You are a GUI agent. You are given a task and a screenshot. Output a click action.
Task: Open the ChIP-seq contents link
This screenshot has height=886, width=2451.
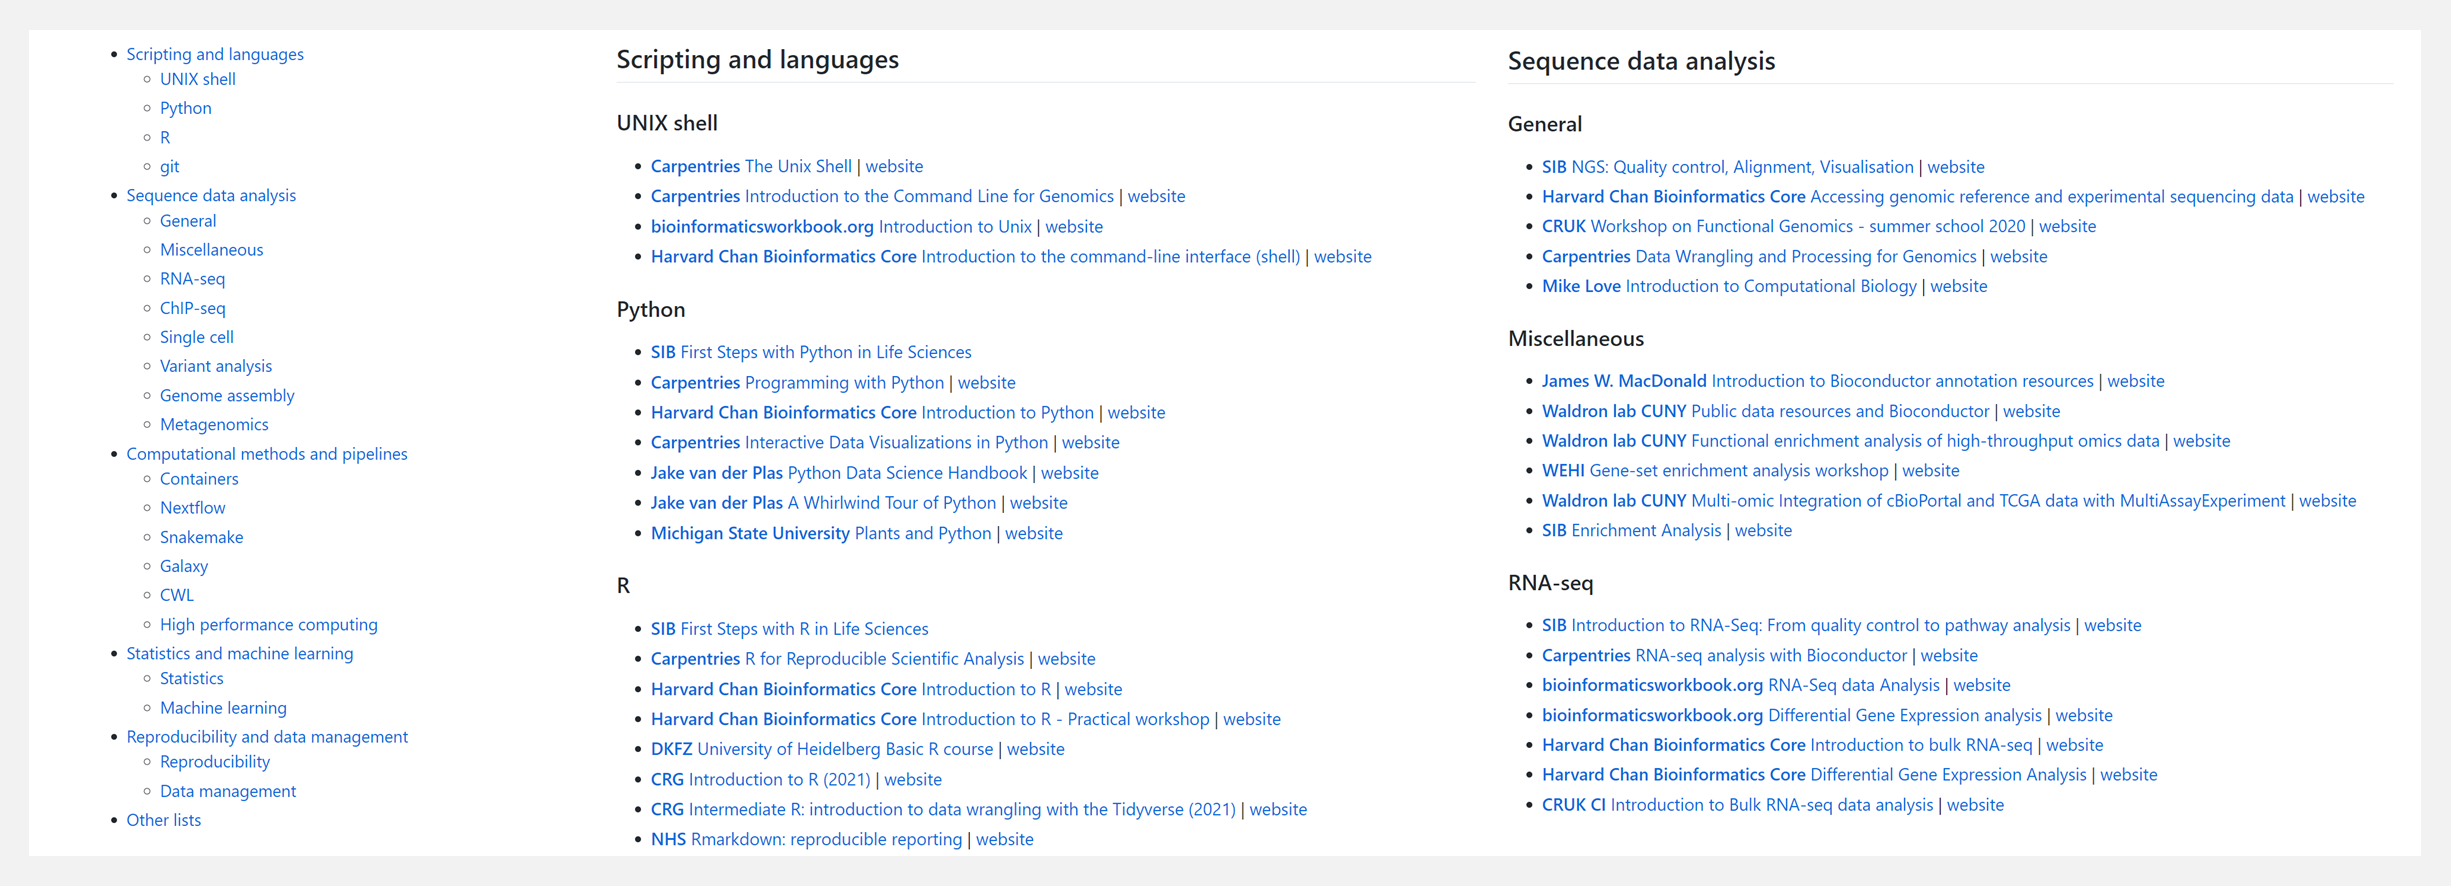(x=193, y=308)
